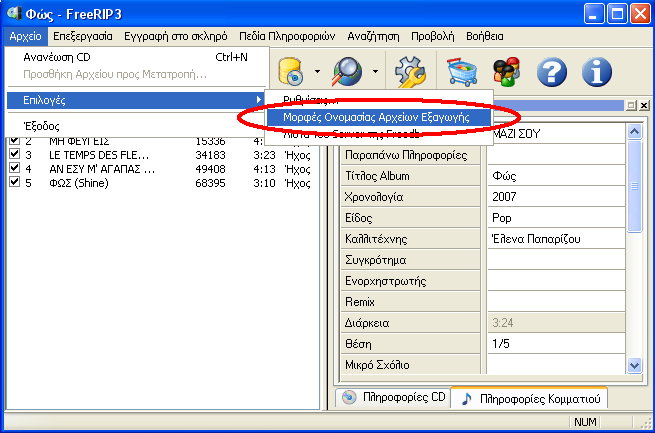Click the info panel float/maximize button
Screen dimensions: 655x433
[631, 105]
